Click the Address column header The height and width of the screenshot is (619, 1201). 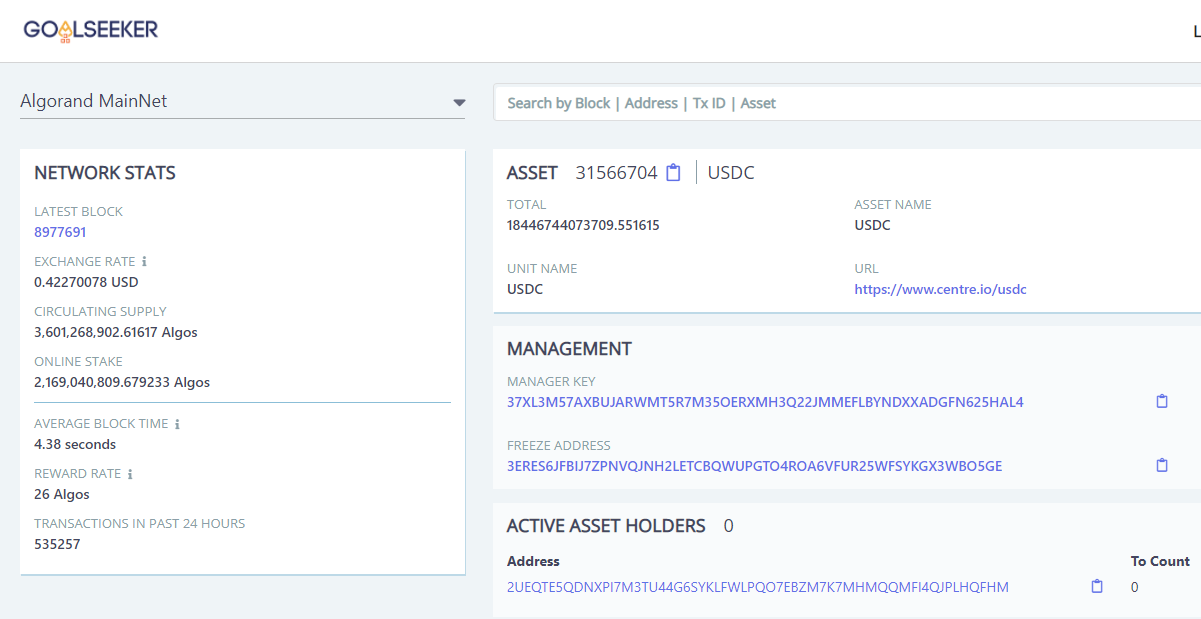[533, 561]
